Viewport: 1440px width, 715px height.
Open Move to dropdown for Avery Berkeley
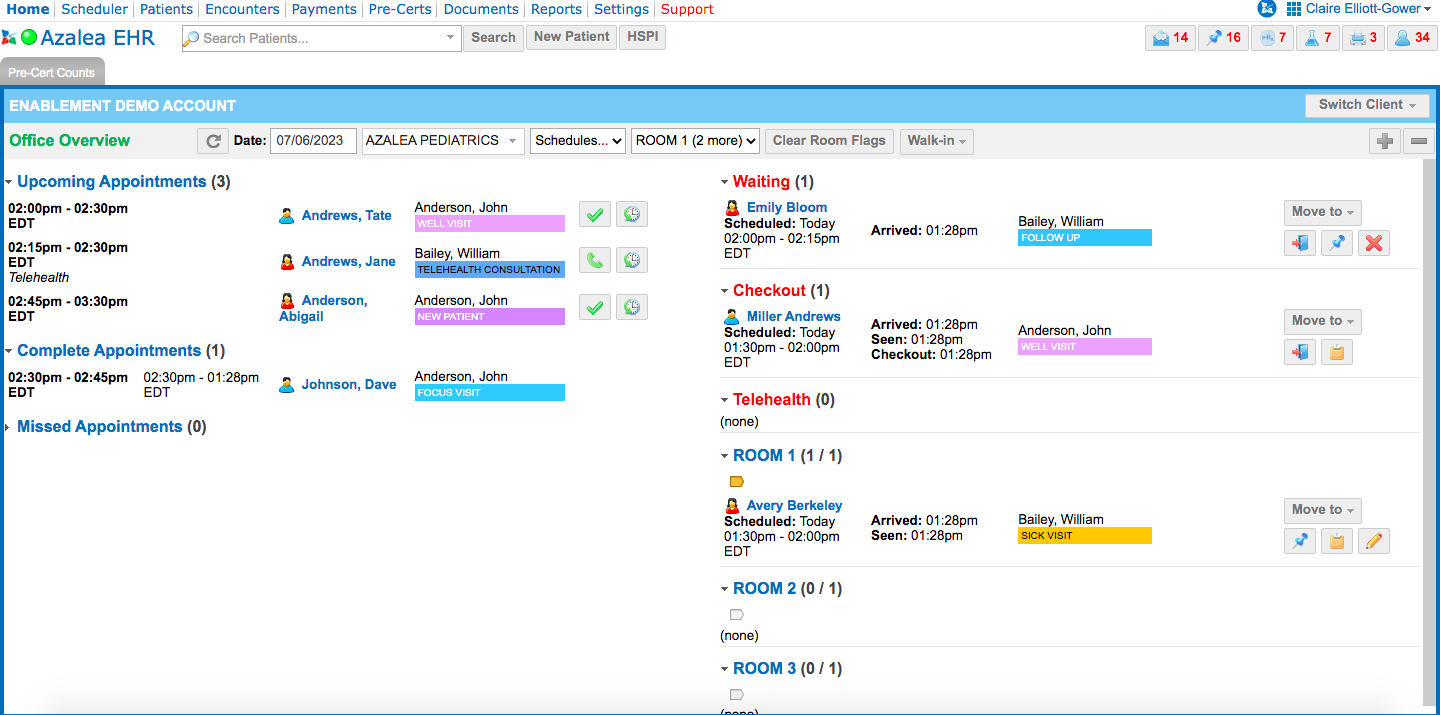click(1322, 510)
